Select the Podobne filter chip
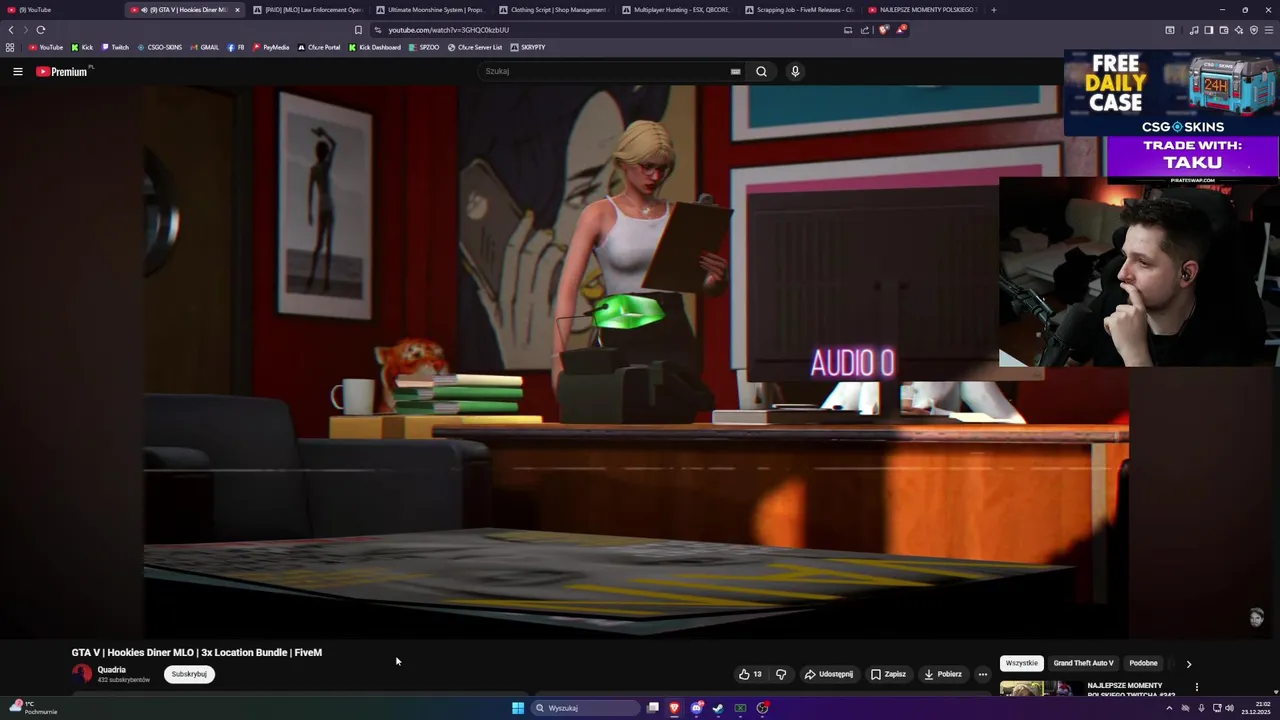 coord(1143,663)
